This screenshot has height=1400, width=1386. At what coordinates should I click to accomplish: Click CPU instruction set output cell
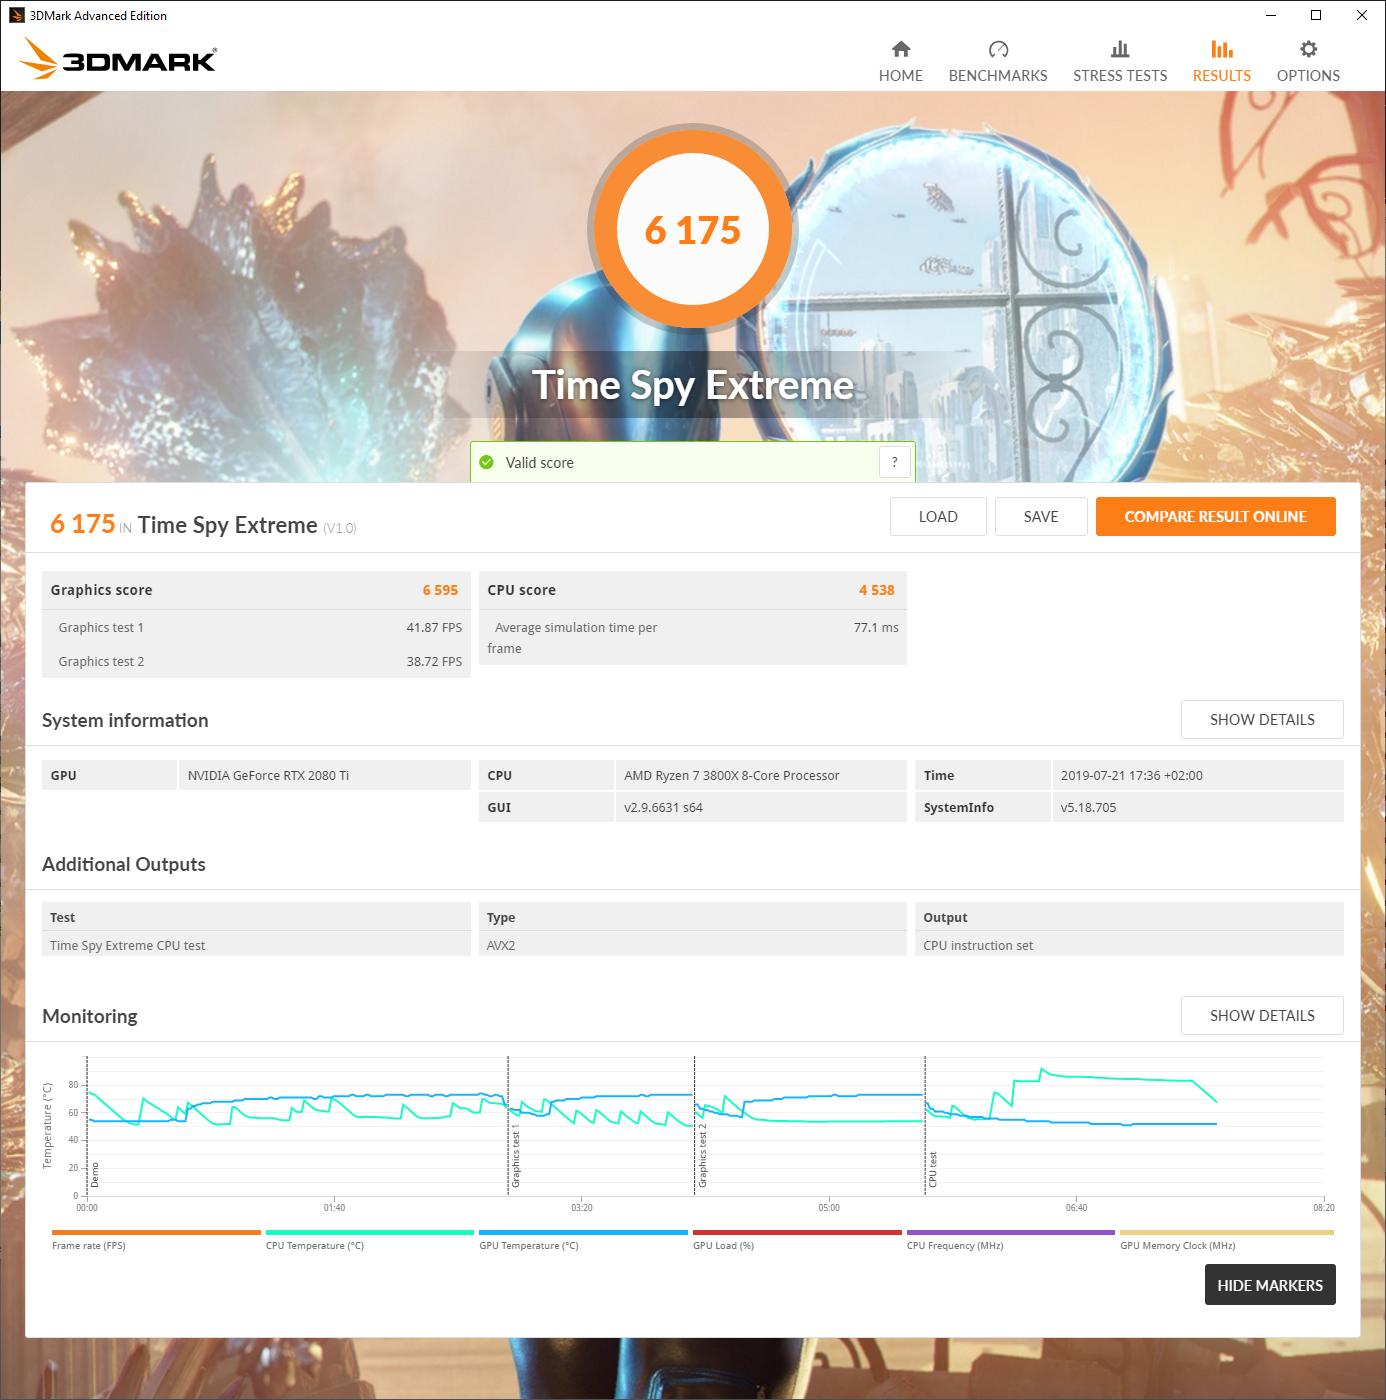(1129, 945)
